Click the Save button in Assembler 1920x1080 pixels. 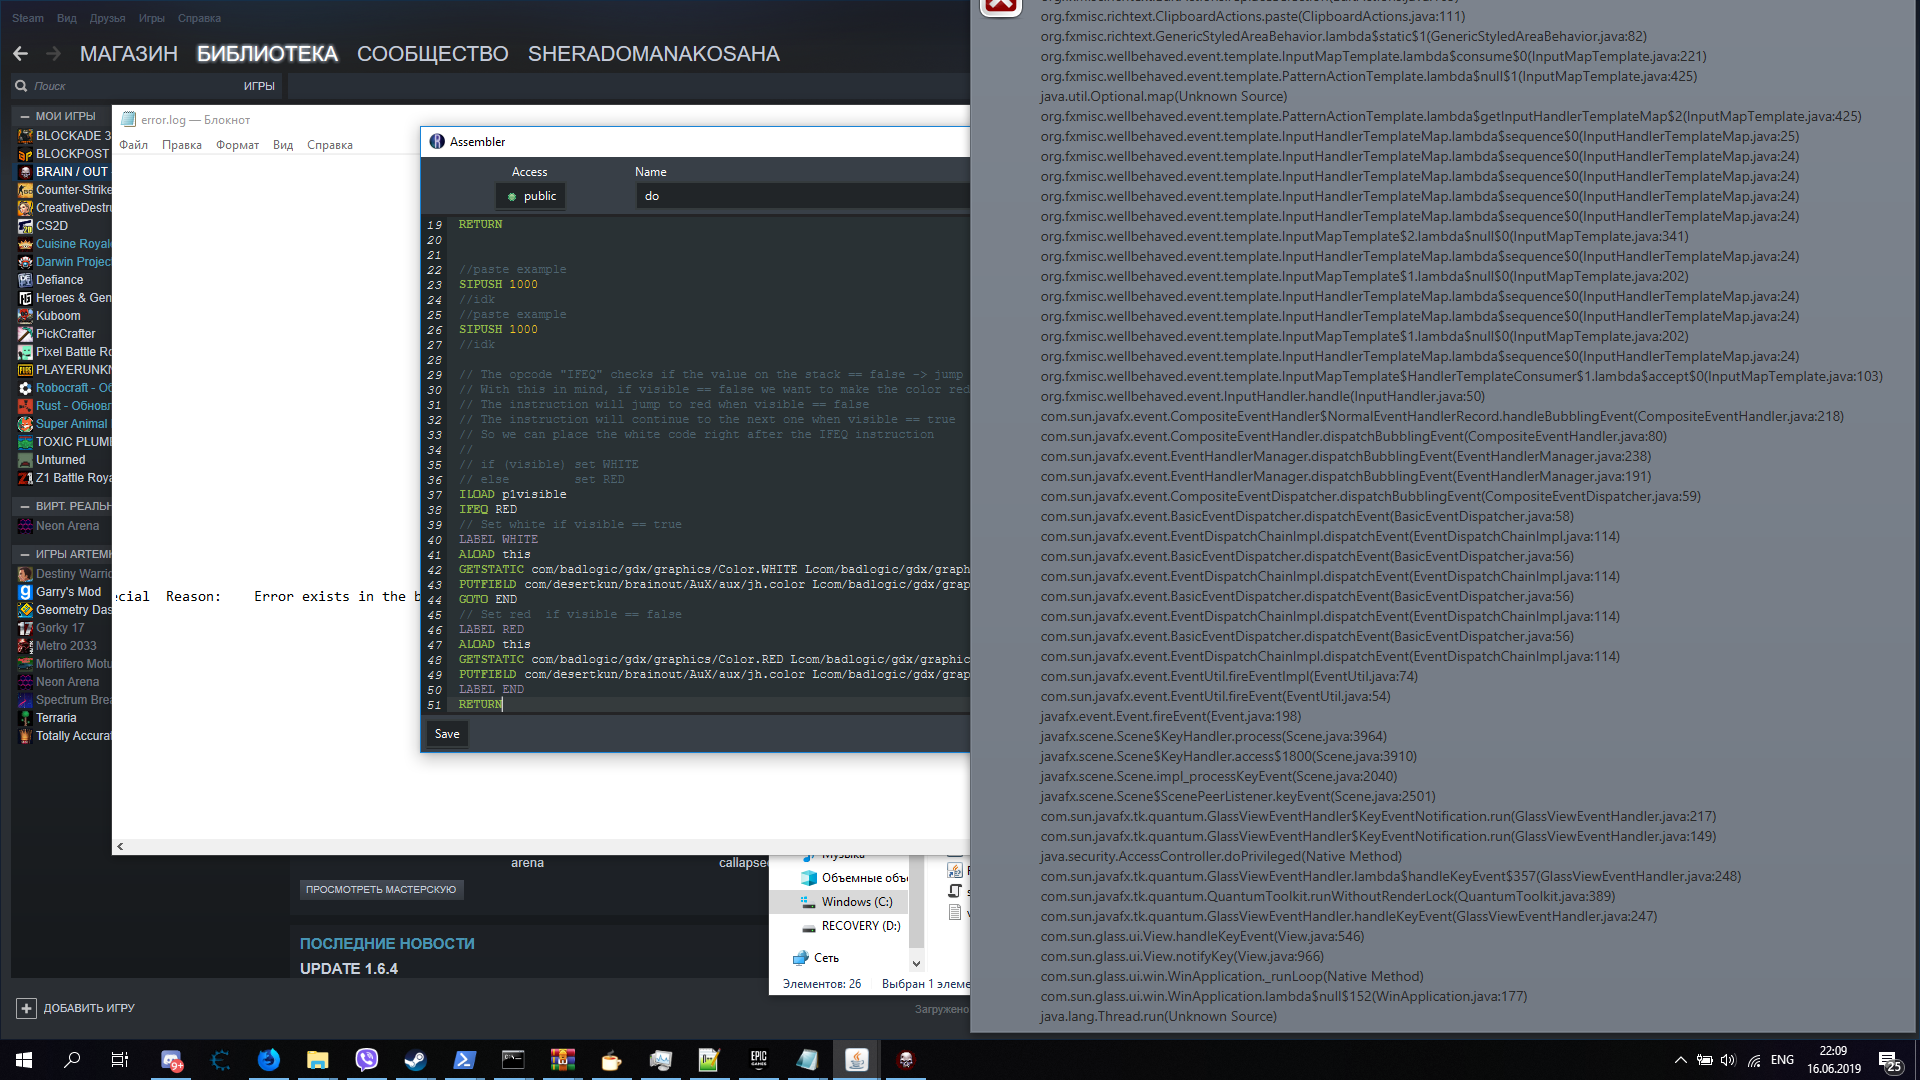pyautogui.click(x=446, y=733)
